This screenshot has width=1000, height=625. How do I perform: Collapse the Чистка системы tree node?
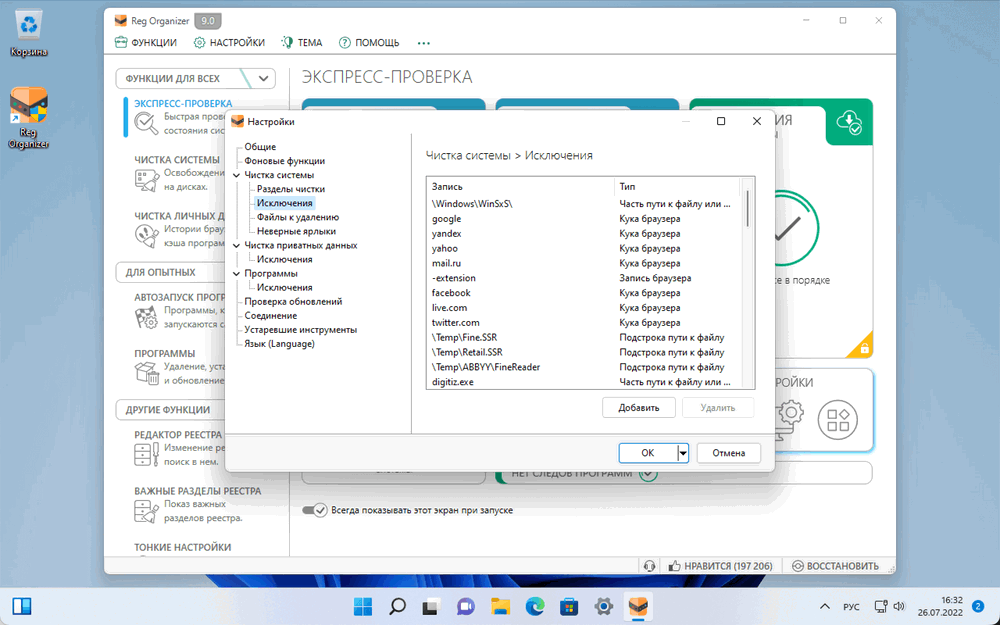click(237, 175)
